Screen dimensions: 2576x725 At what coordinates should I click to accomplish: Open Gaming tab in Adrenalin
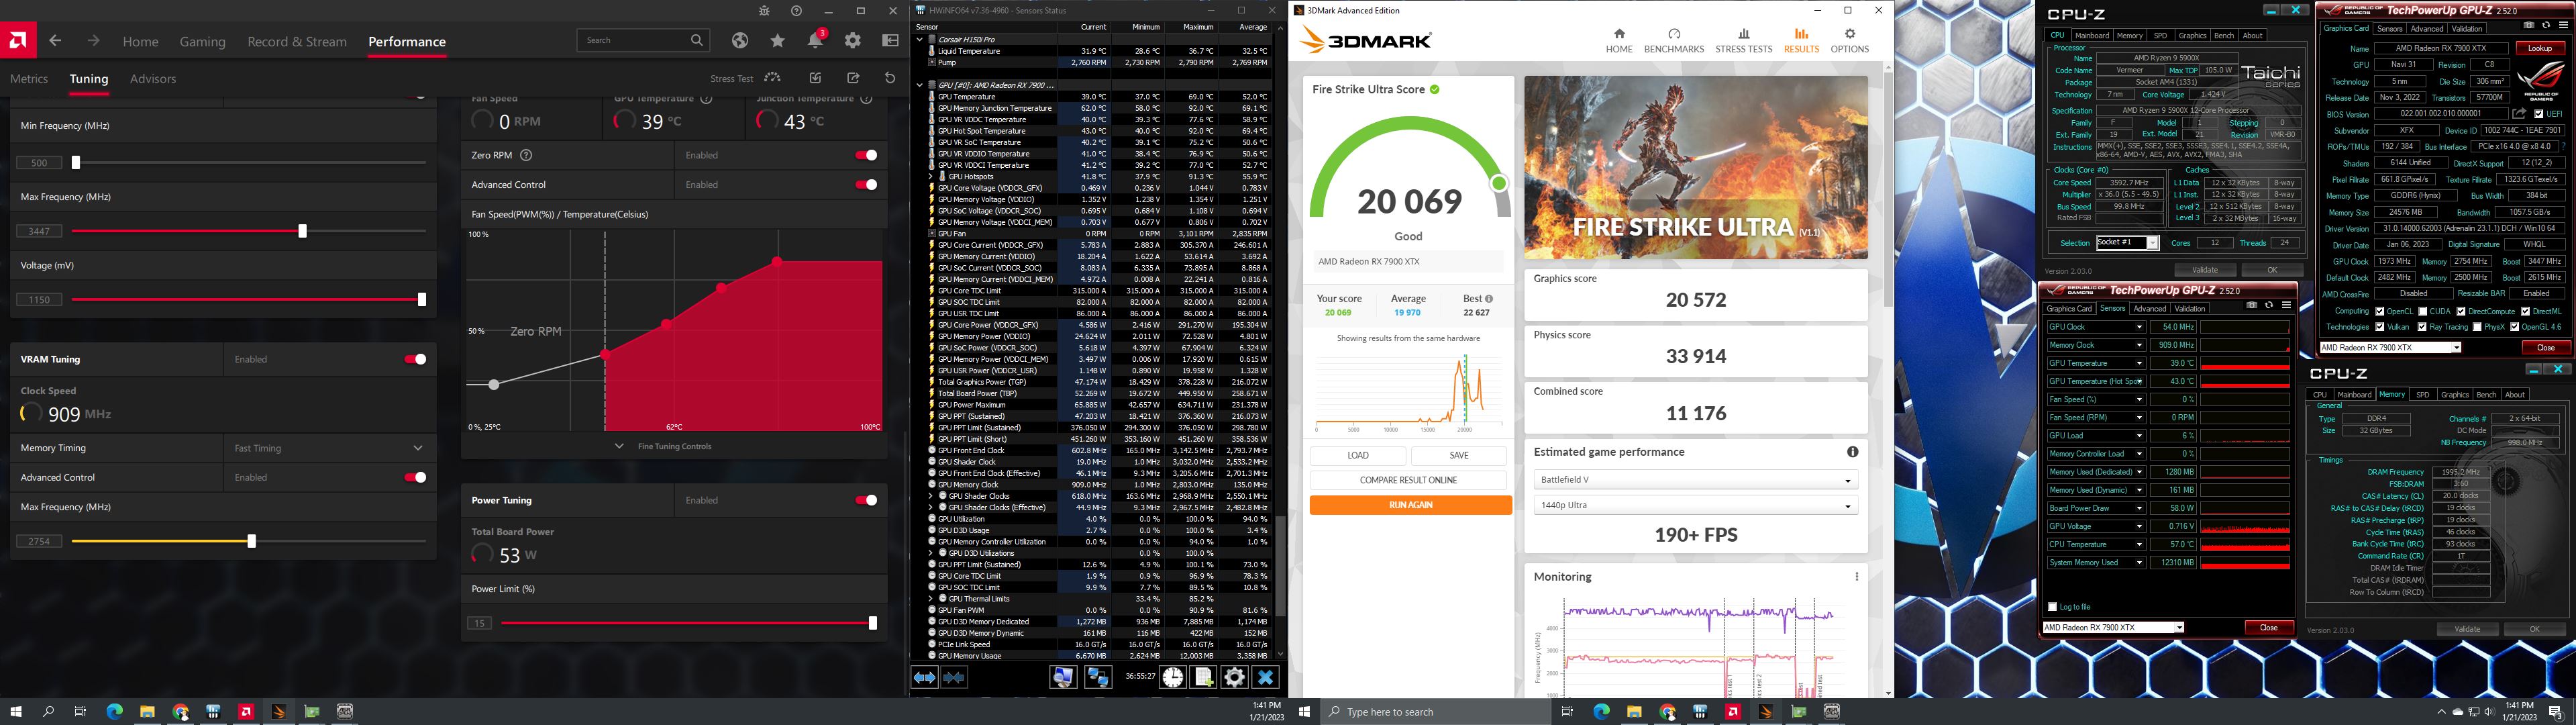point(202,42)
